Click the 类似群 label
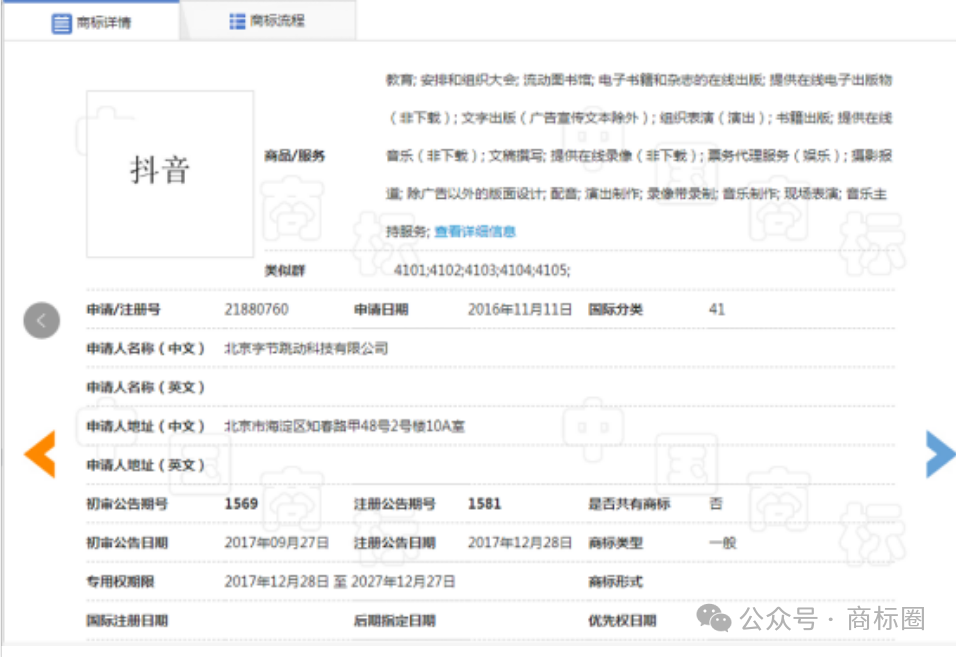Screen dimensions: 956x657 pyautogui.click(x=285, y=271)
